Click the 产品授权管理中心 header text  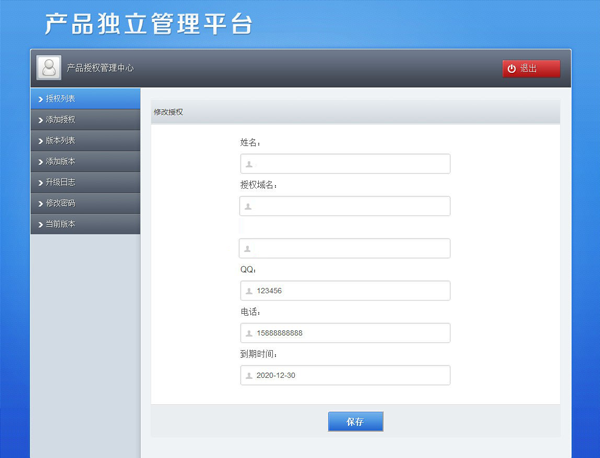tap(100, 68)
